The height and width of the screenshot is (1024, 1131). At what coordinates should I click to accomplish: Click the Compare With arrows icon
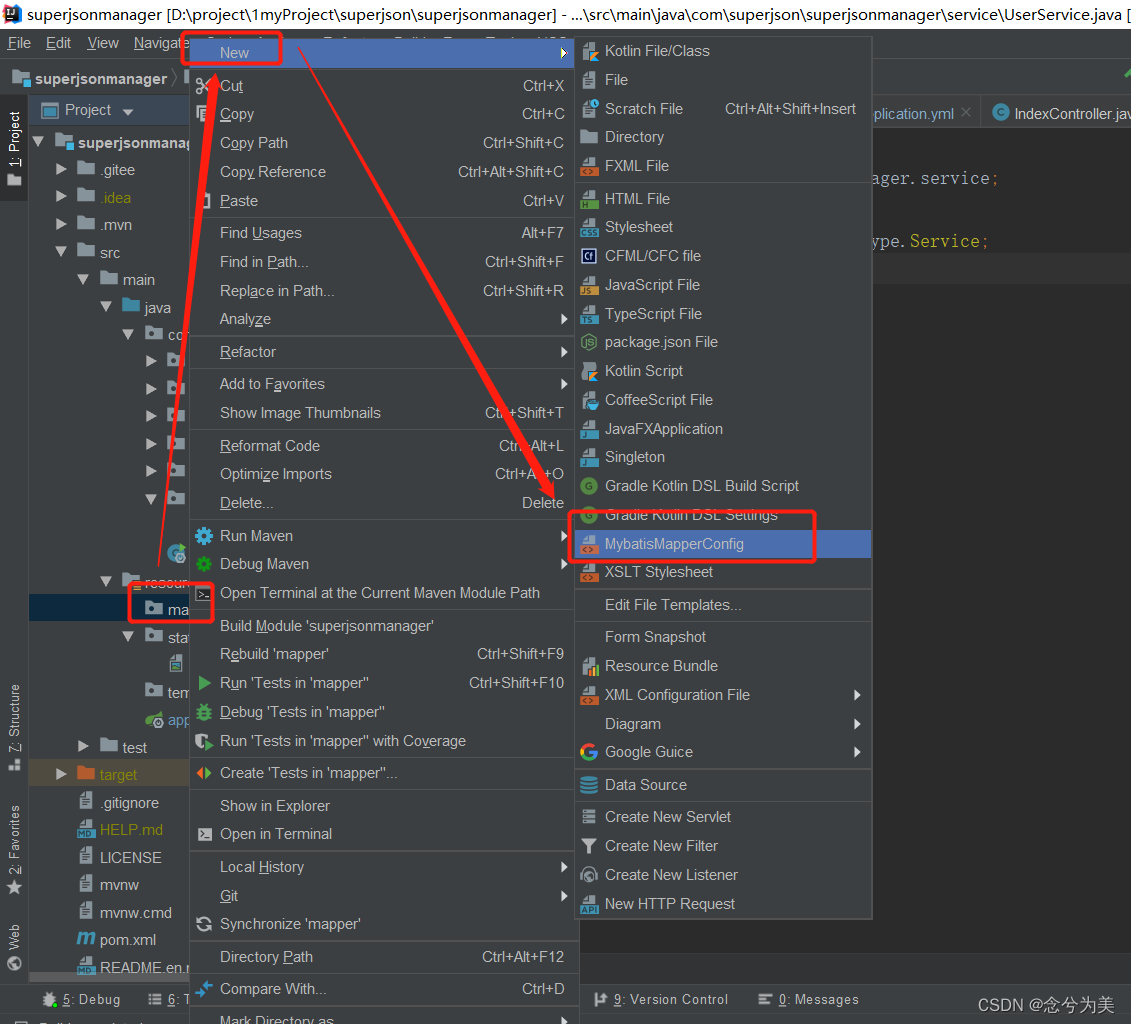coord(204,989)
